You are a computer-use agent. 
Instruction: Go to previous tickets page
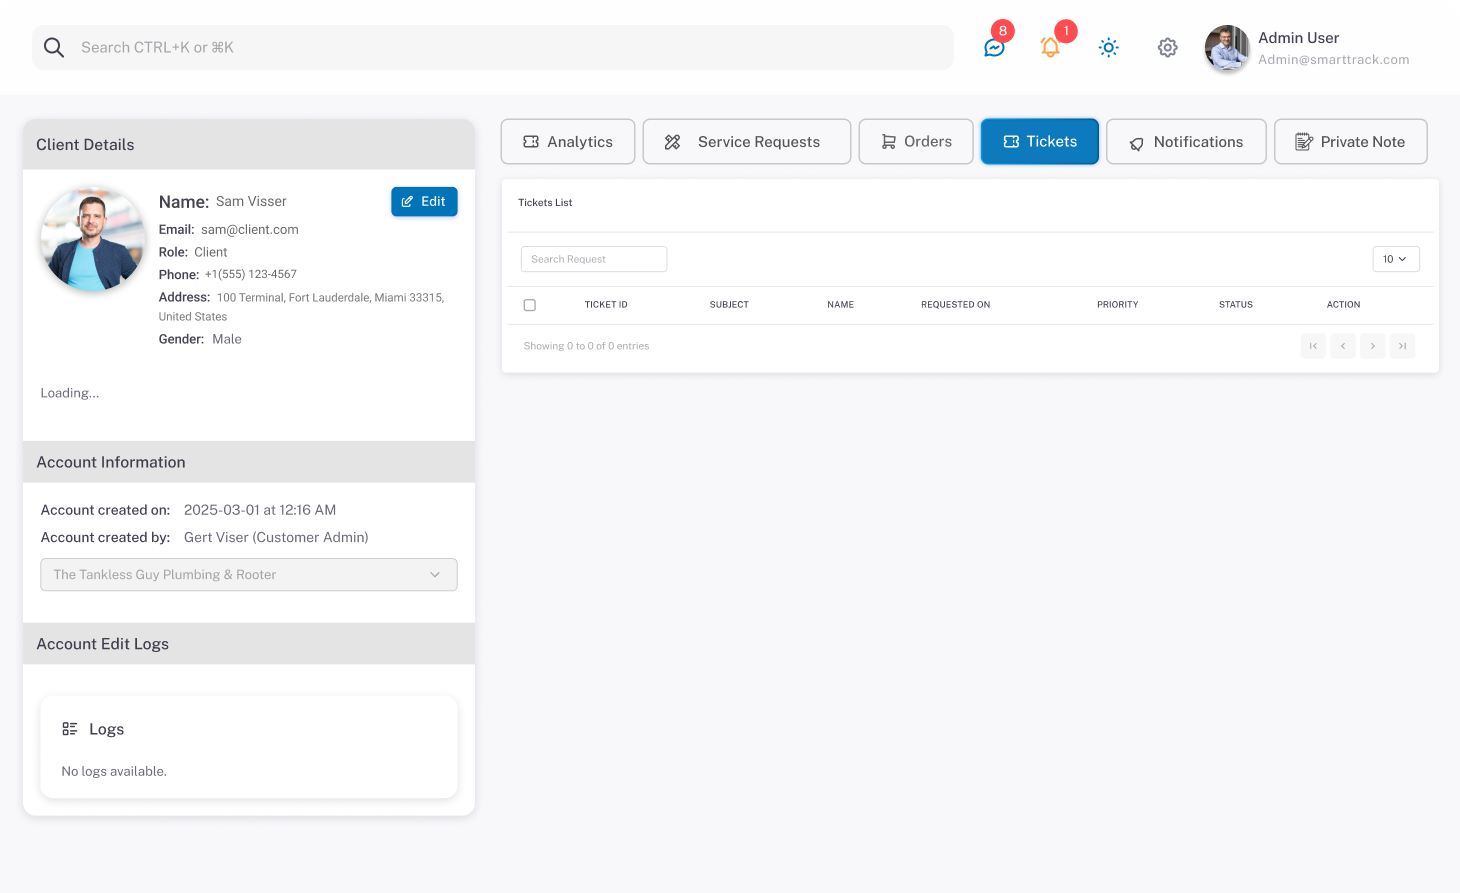tap(1343, 346)
